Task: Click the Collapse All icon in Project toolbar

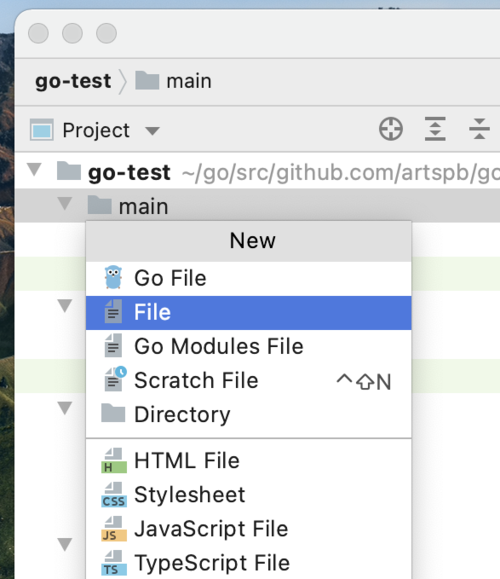Action: point(479,129)
